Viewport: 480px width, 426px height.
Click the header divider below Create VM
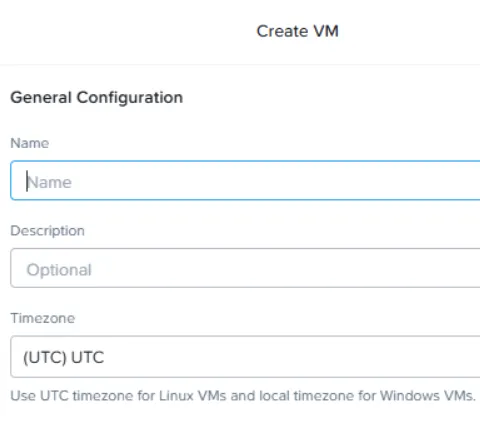240,65
